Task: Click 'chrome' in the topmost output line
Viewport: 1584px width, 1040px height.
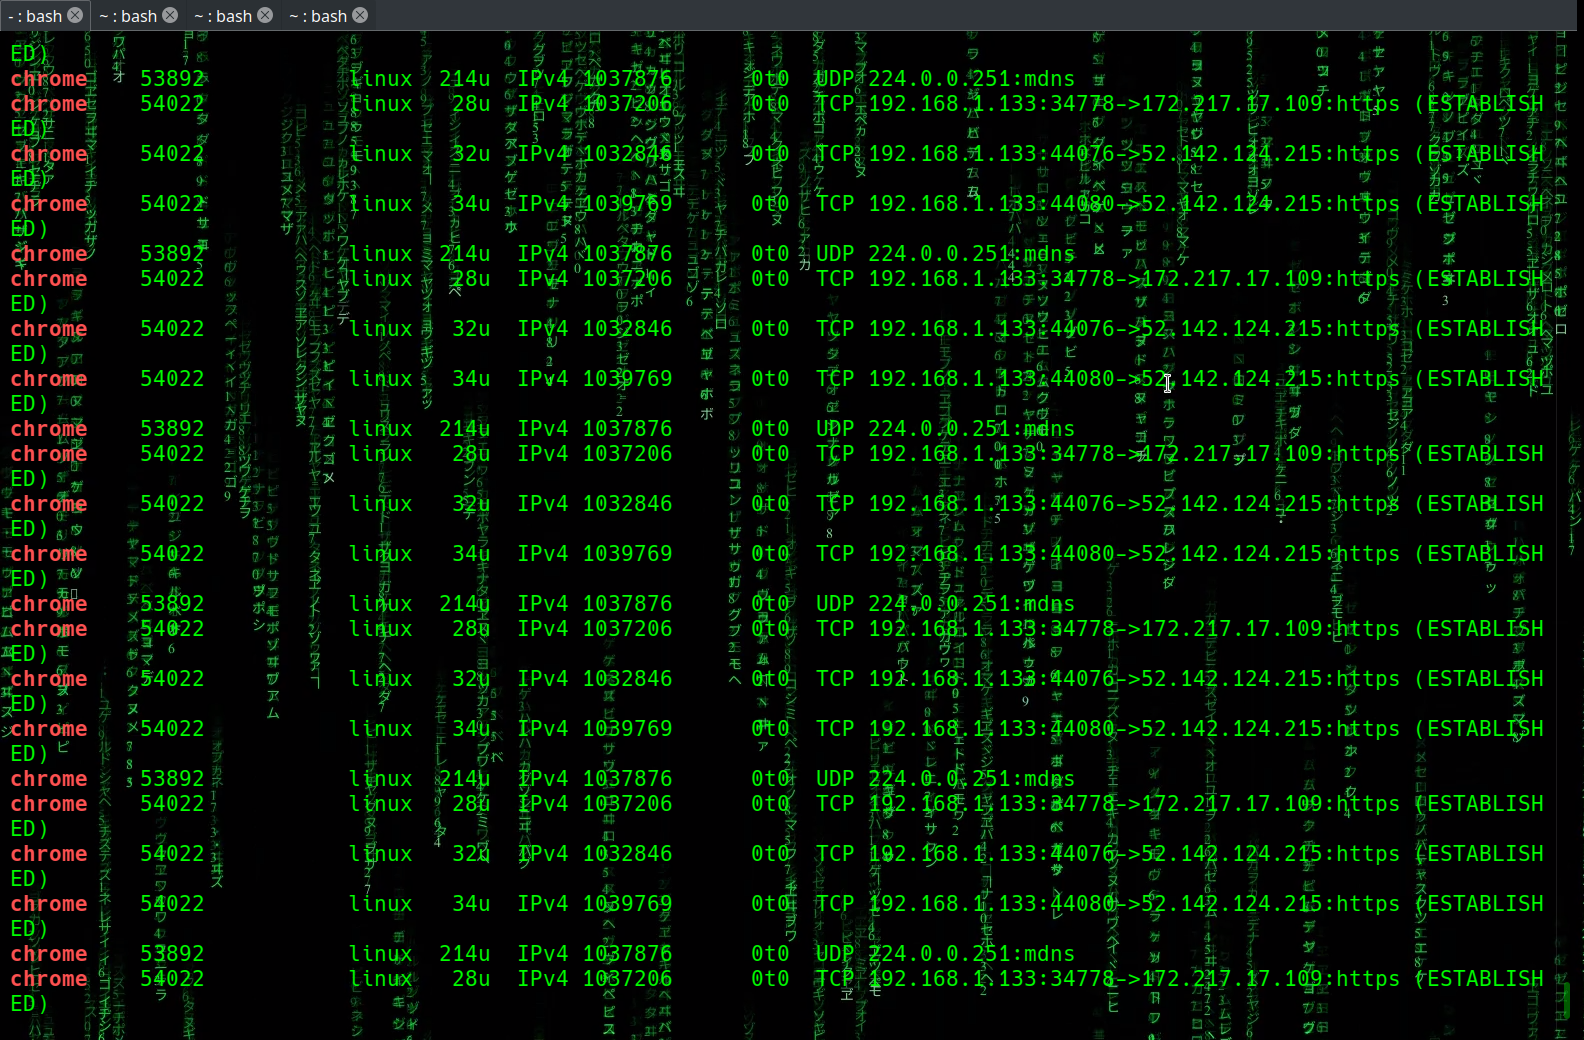Action: click(x=49, y=79)
